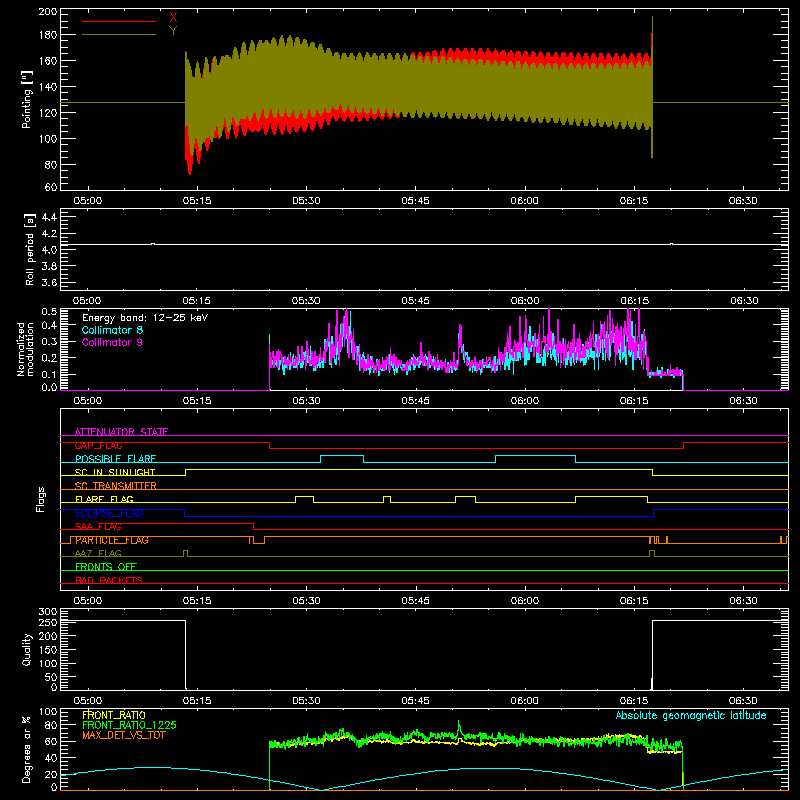Image resolution: width=800 pixels, height=800 pixels.
Task: Click the Flags vertical axis title
Action: (41, 499)
